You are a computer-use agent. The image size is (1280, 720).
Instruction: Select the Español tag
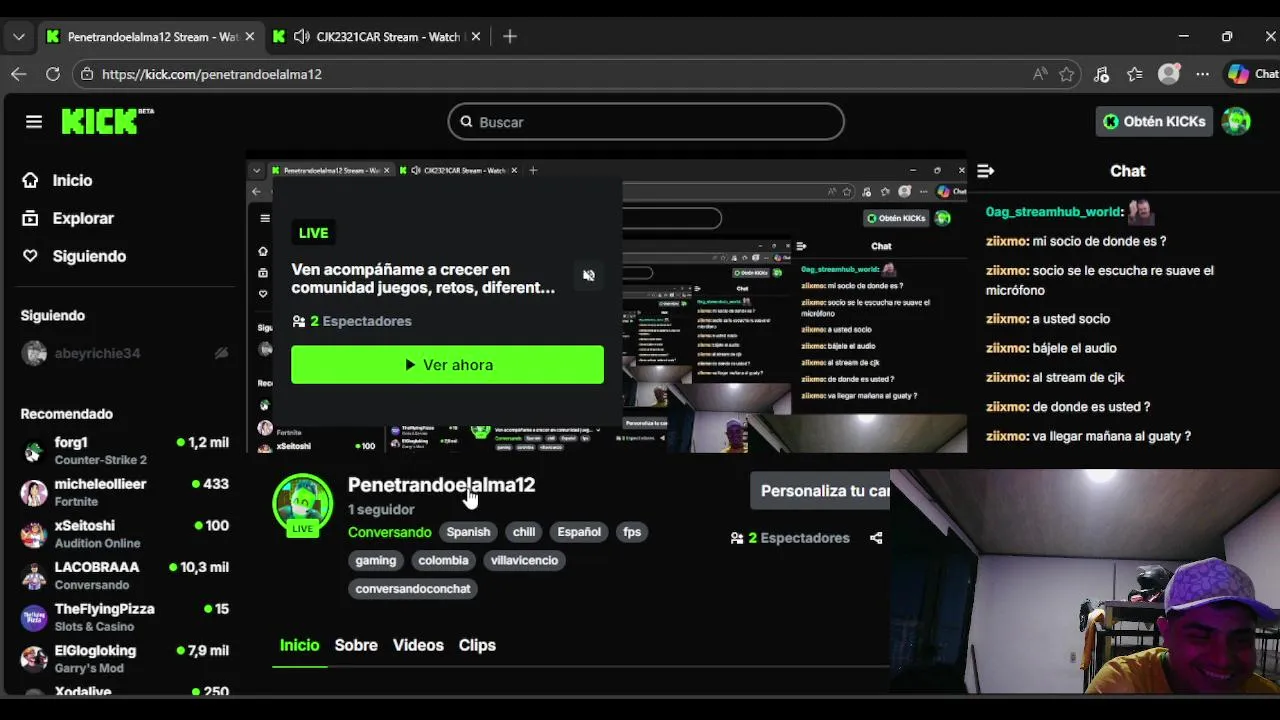click(x=579, y=532)
